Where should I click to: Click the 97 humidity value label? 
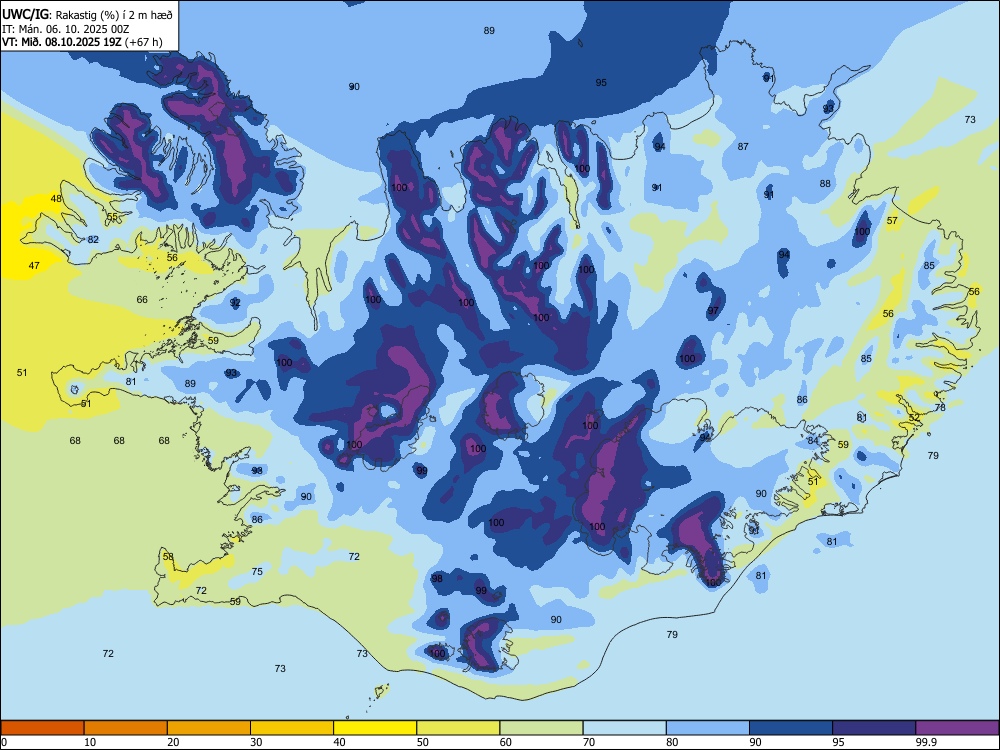713,311
